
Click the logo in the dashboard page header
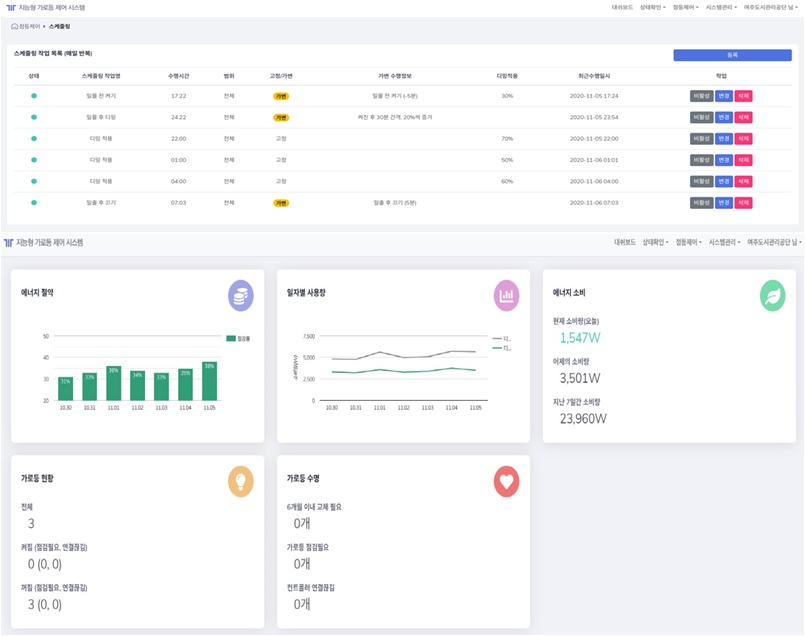[x=8, y=243]
